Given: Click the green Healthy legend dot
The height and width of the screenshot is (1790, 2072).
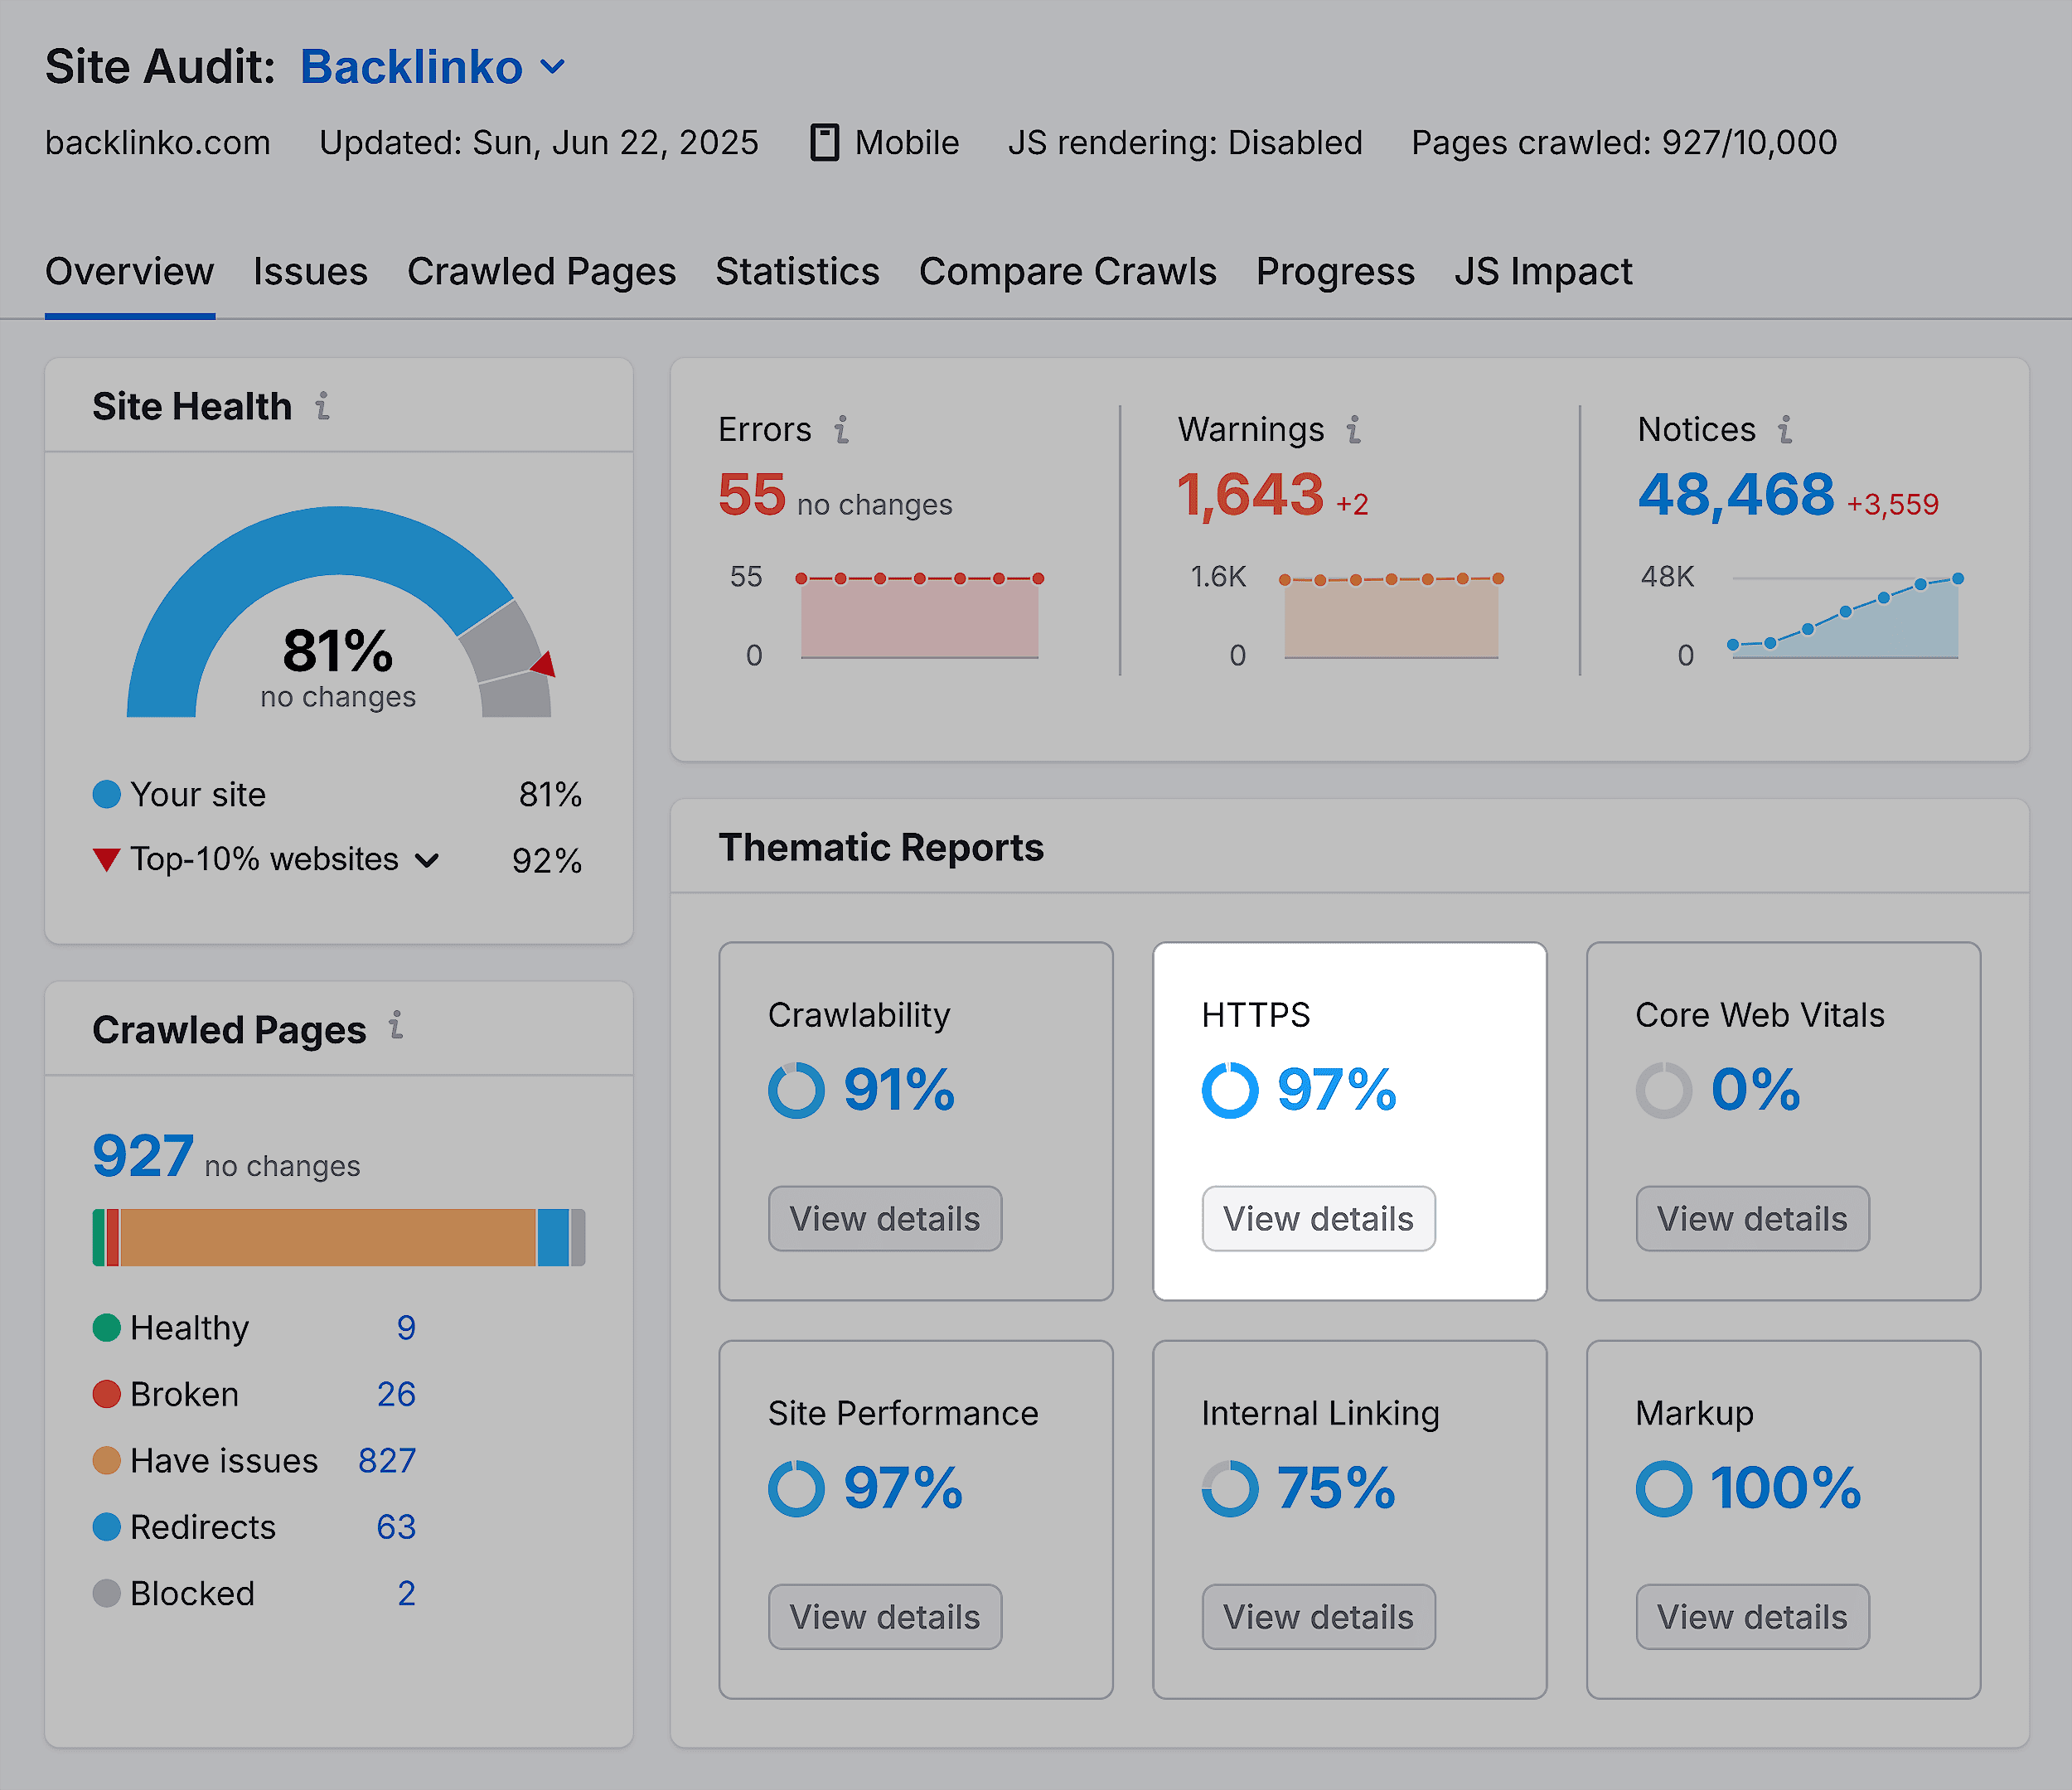Looking at the screenshot, I should [x=106, y=1328].
